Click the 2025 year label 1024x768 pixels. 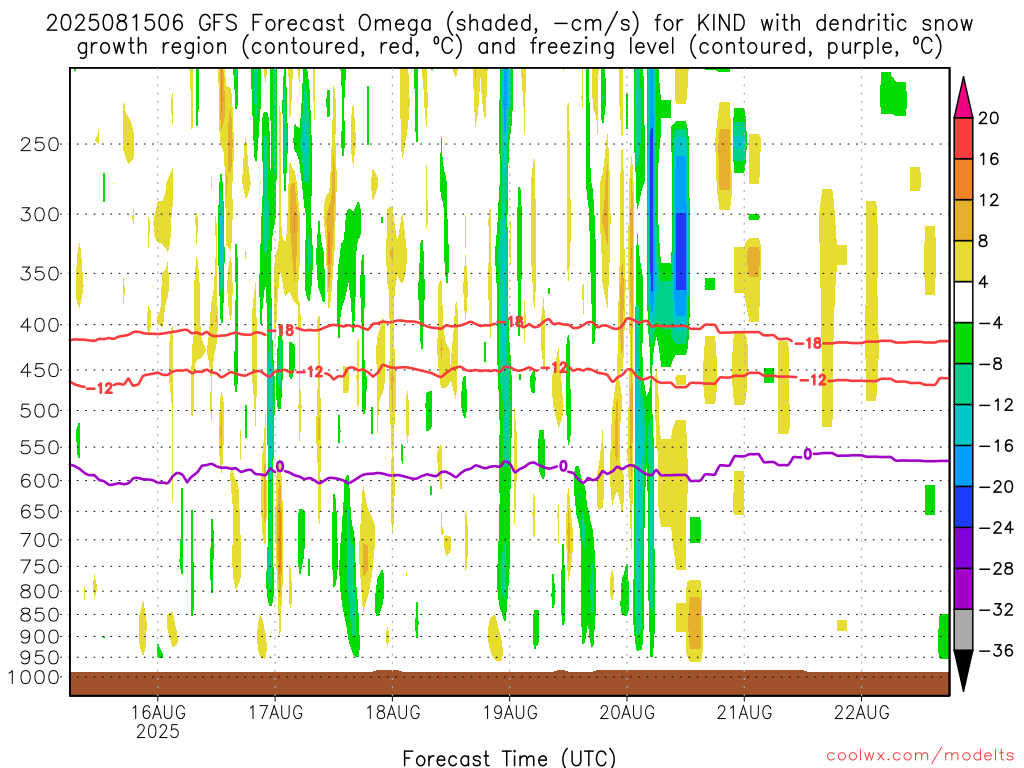coord(158,731)
